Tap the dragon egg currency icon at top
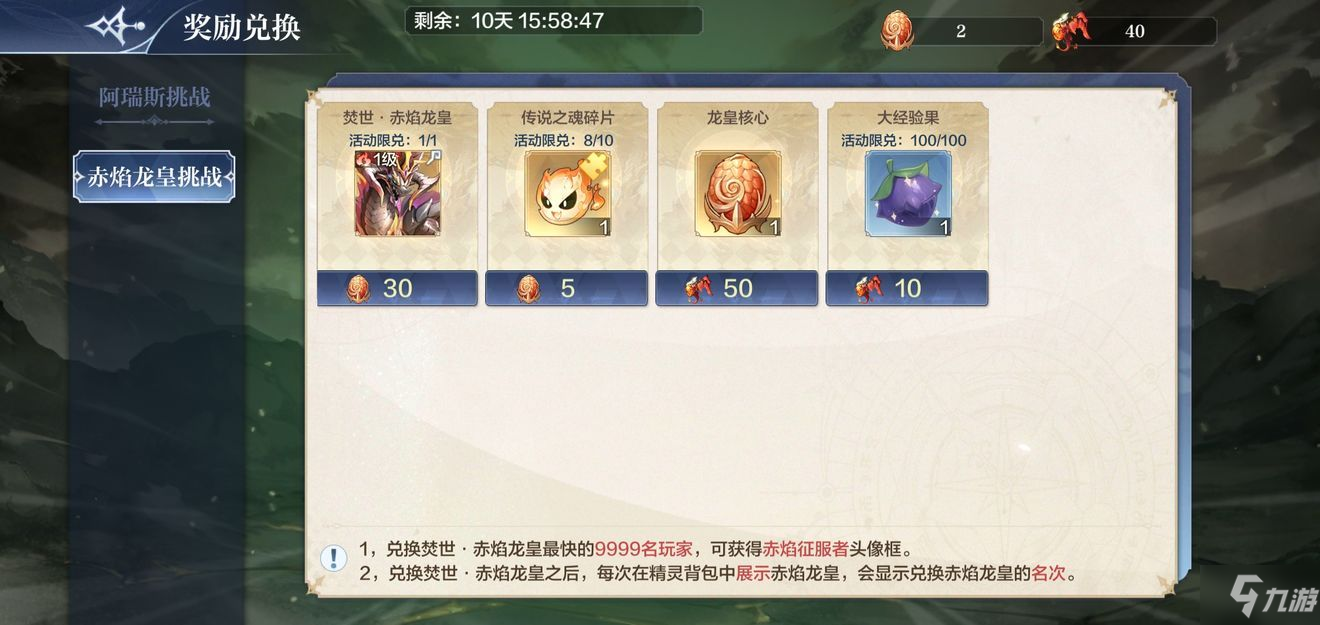 [x=897, y=31]
